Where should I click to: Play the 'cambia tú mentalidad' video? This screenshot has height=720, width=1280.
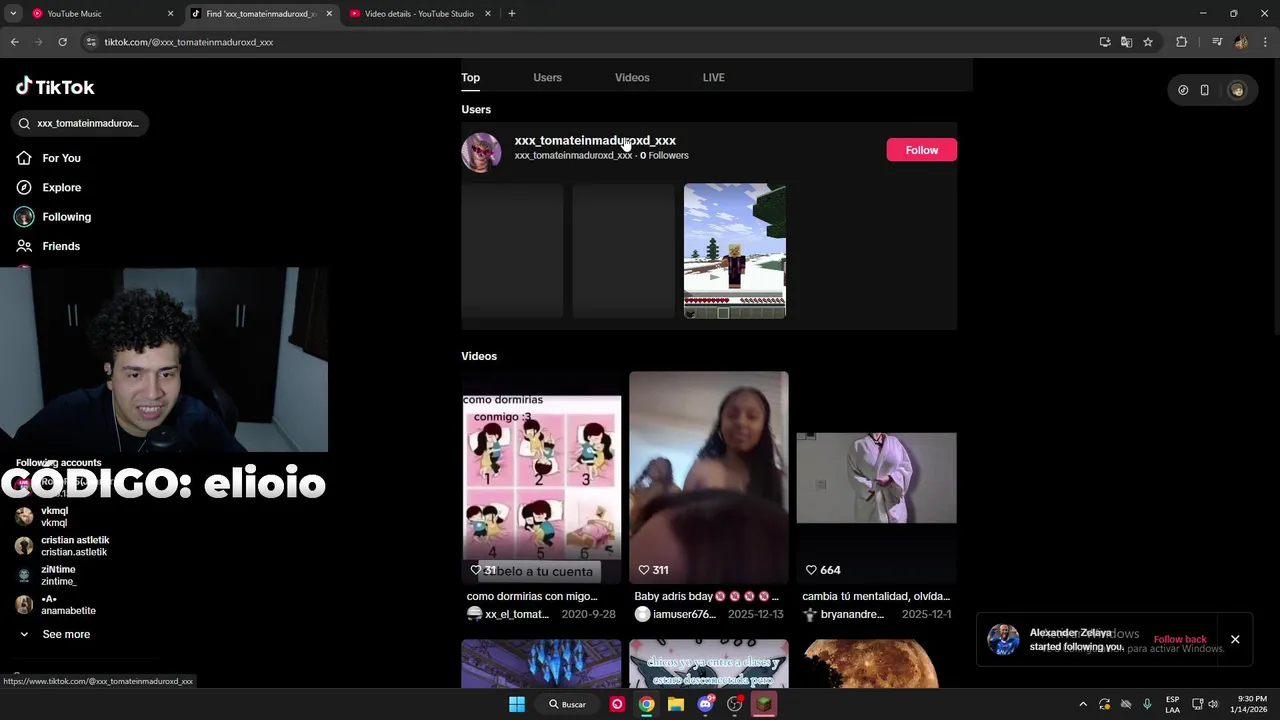pos(876,478)
